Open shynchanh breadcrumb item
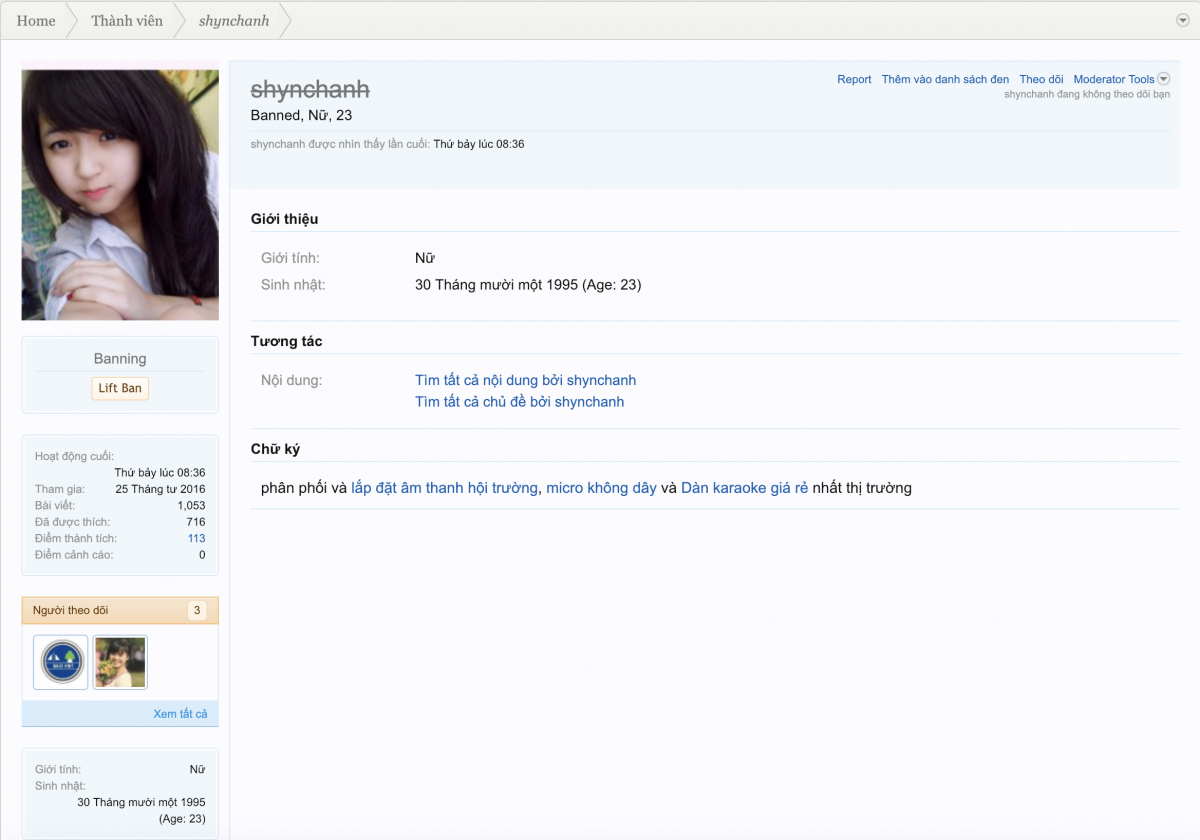Screen dimensions: 1200x840 (x=234, y=21)
